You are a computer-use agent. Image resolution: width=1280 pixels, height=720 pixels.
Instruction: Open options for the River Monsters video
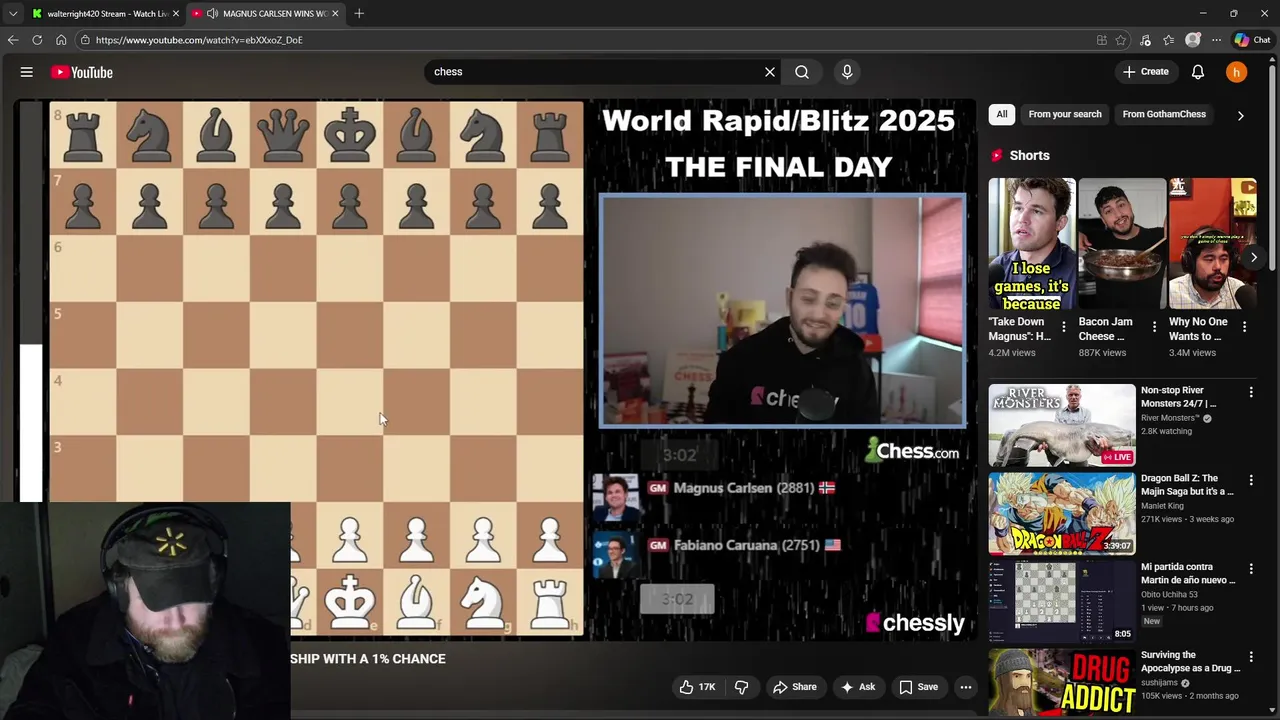[1251, 392]
